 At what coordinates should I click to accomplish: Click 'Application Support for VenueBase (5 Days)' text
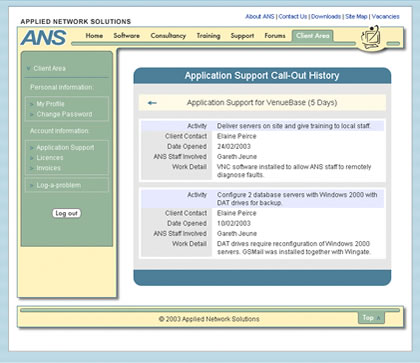(x=262, y=102)
